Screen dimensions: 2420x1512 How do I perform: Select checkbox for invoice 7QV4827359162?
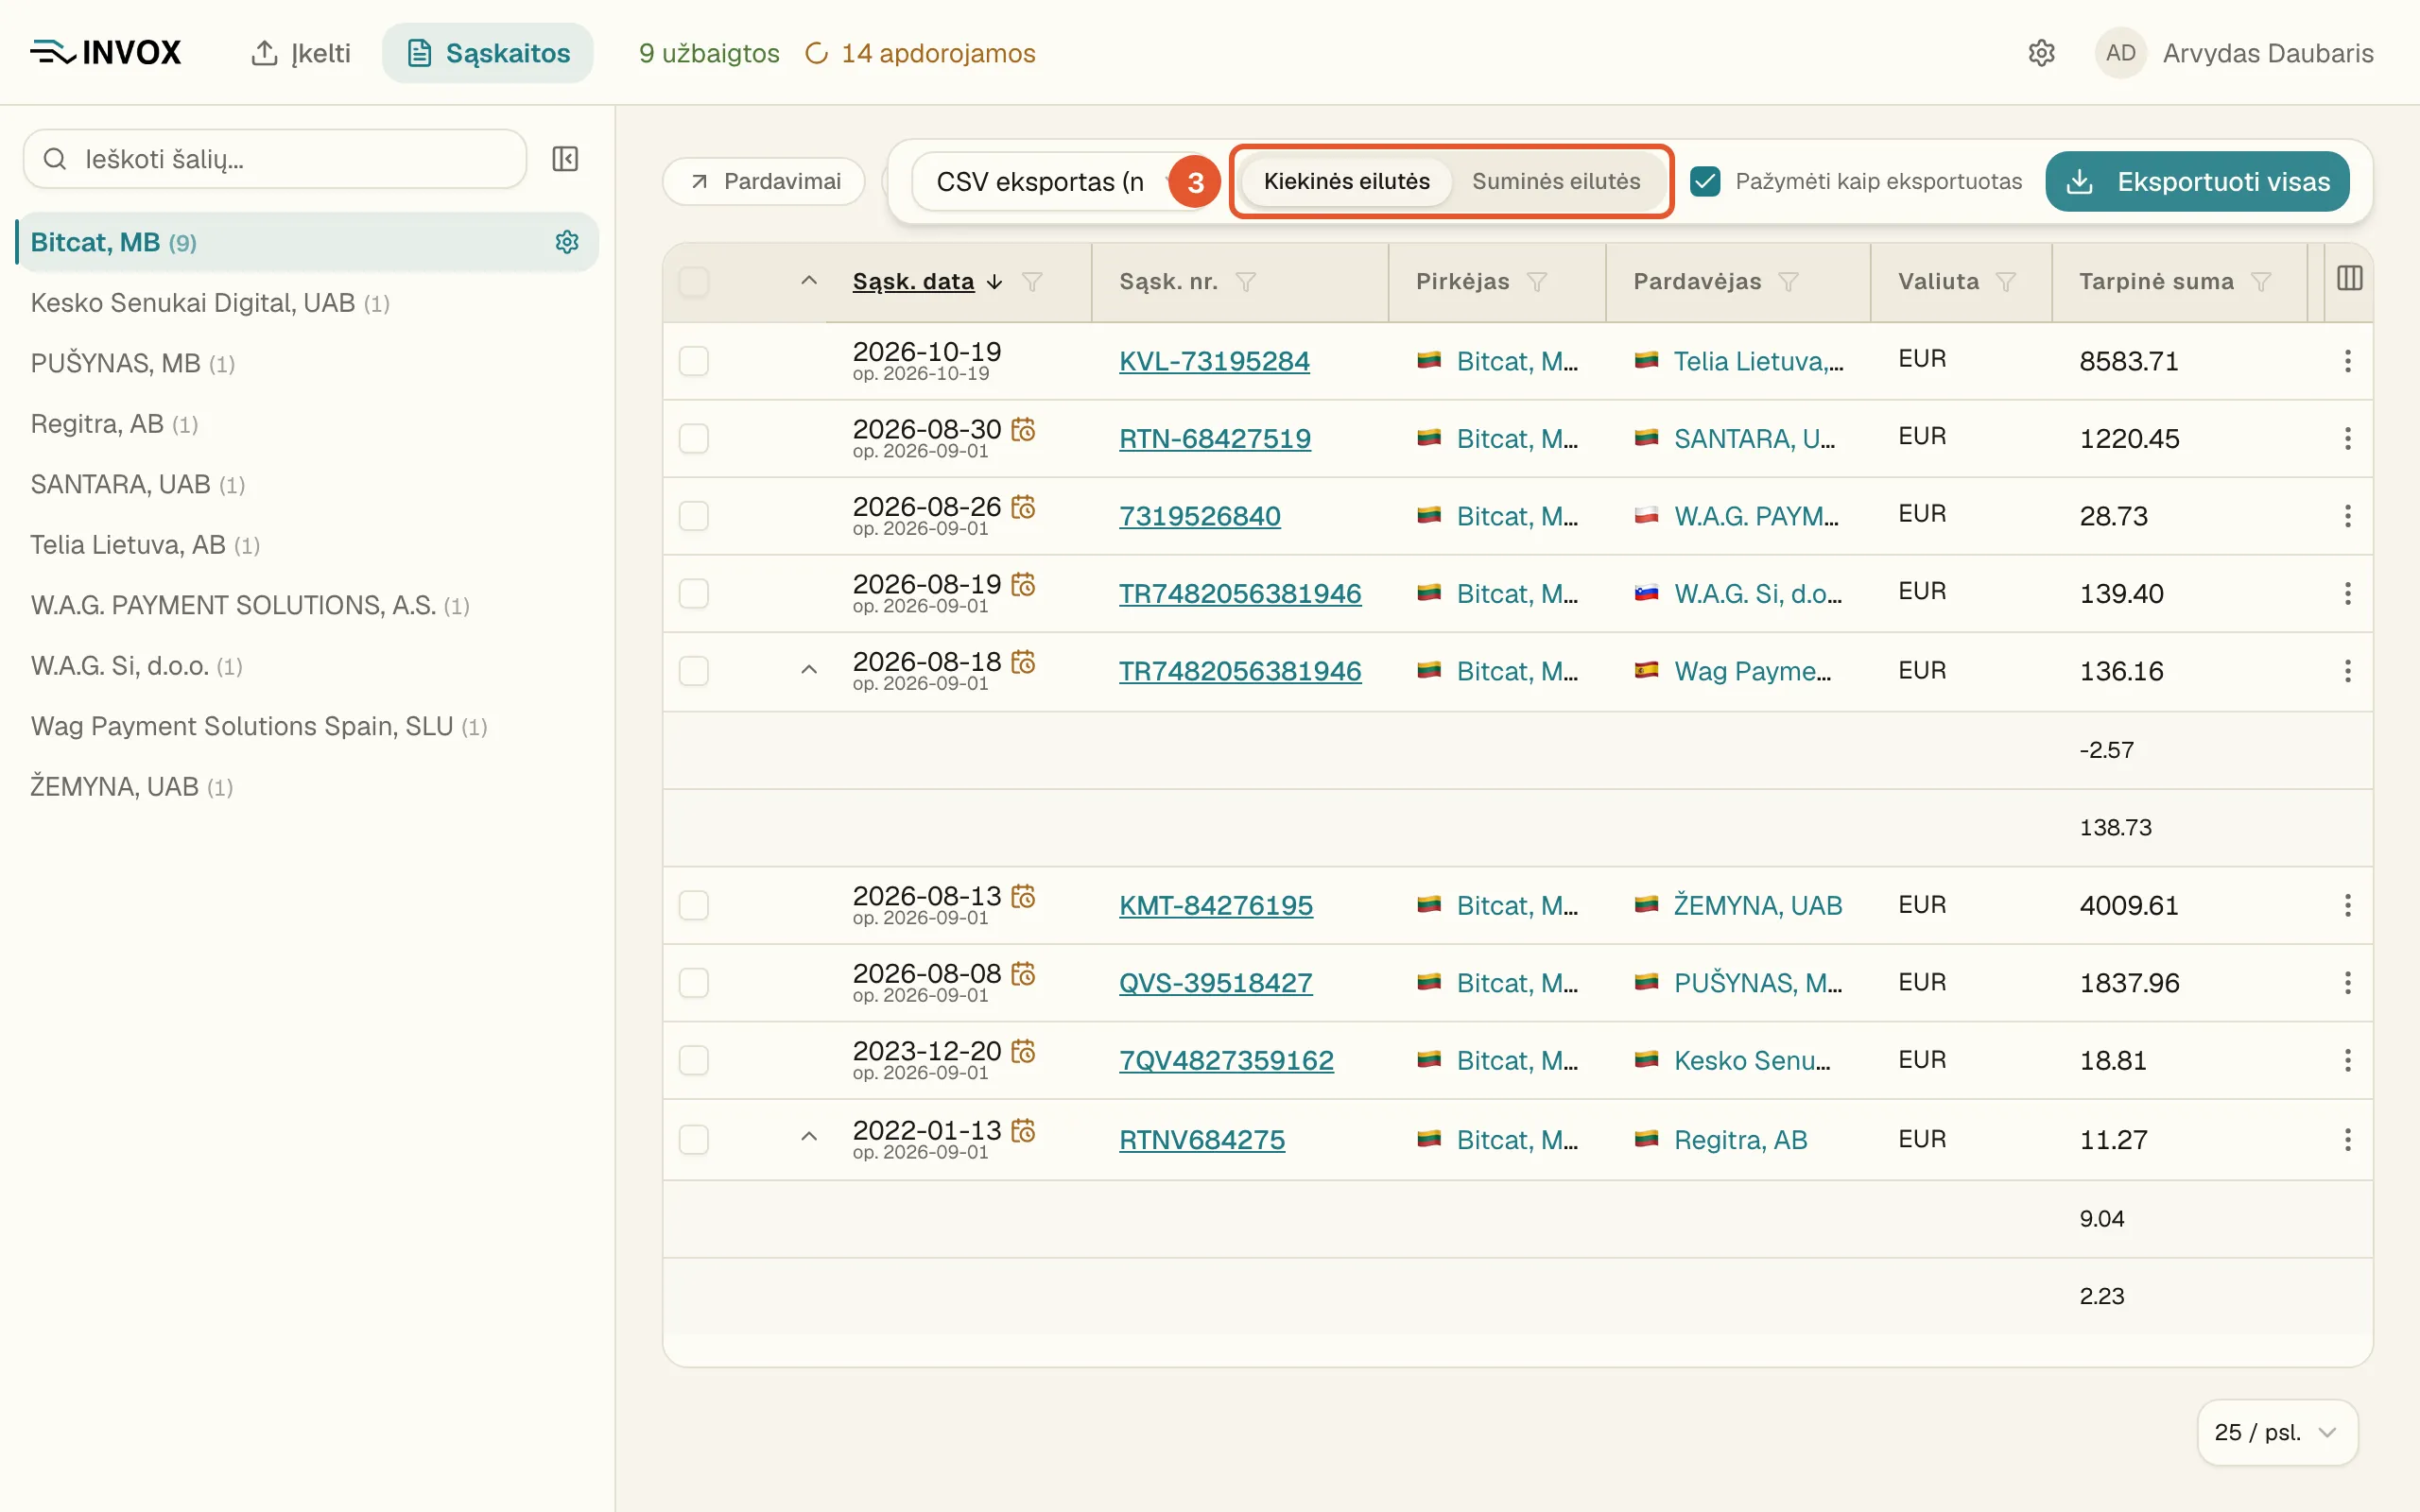[694, 1060]
